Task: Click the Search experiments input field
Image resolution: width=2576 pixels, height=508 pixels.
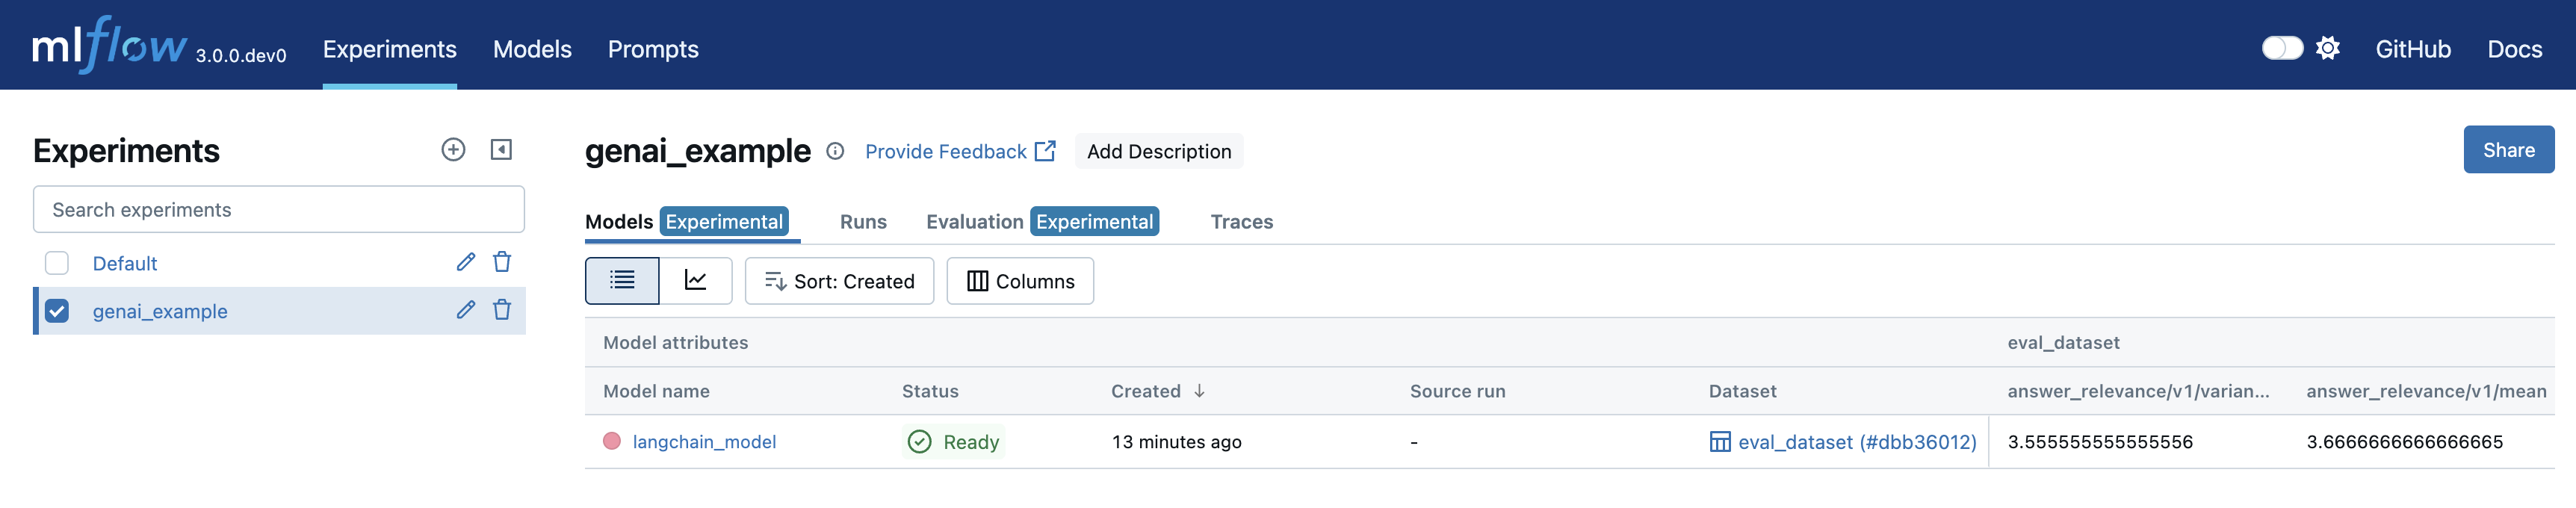Action: click(x=279, y=210)
